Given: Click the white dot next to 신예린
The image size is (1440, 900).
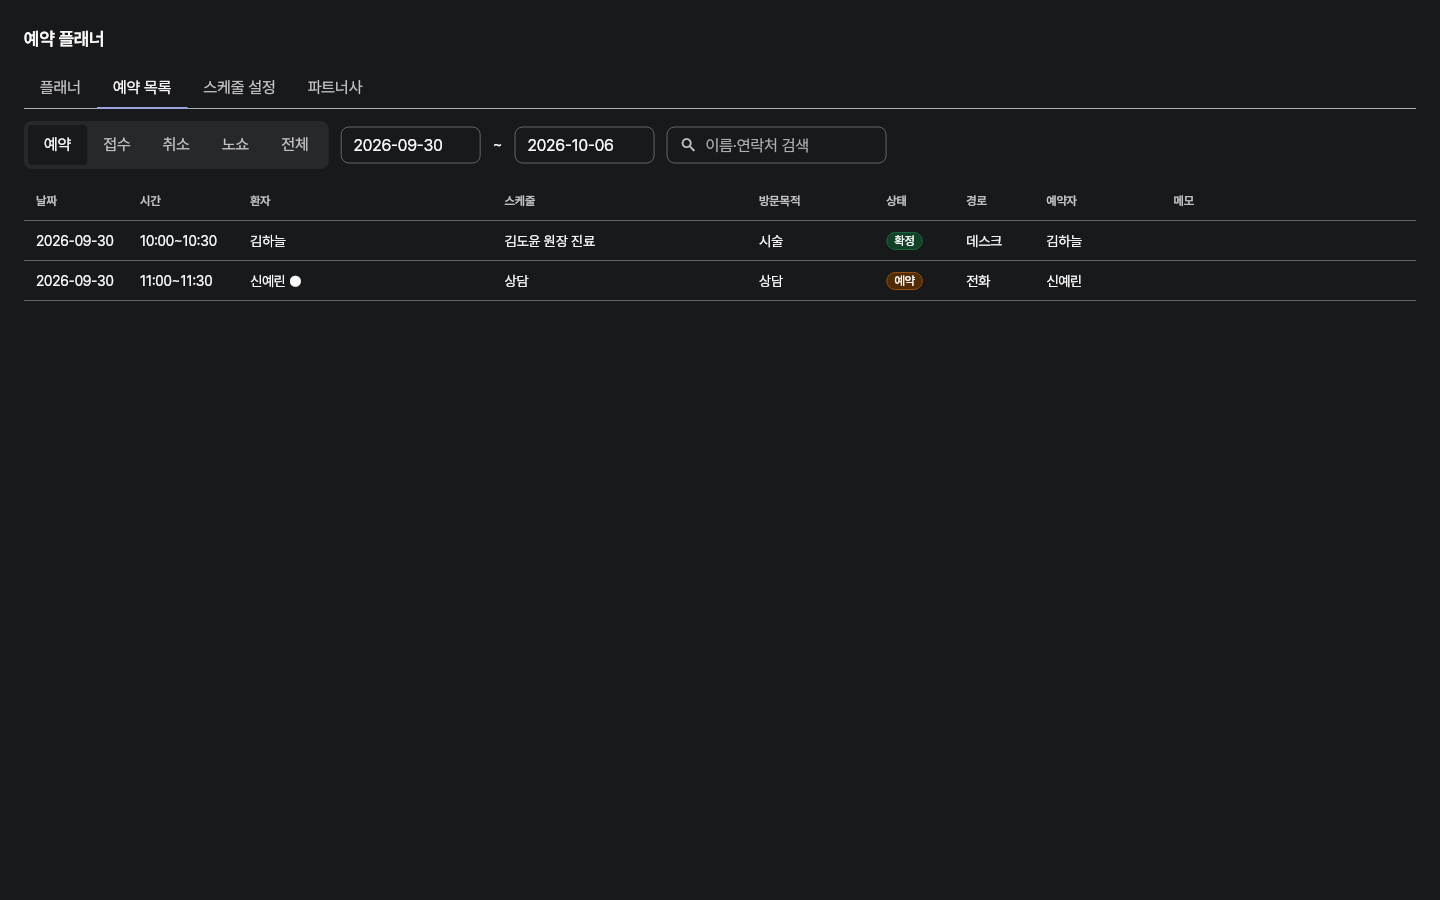Looking at the screenshot, I should (x=295, y=281).
